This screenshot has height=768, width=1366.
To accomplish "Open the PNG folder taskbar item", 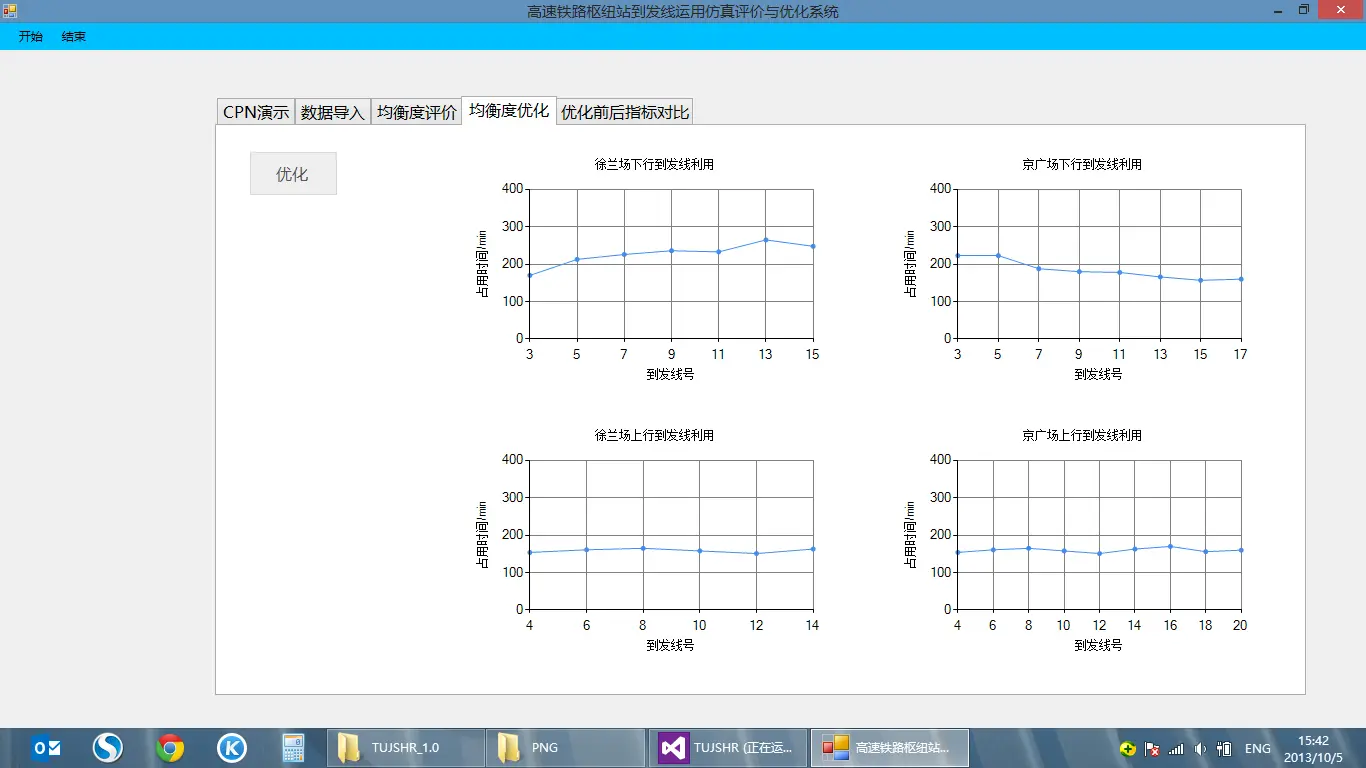I will coord(565,748).
